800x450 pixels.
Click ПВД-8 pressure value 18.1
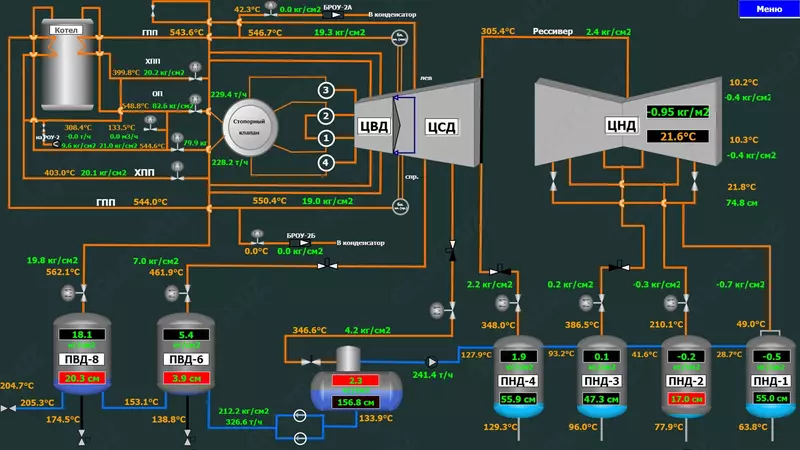82,335
